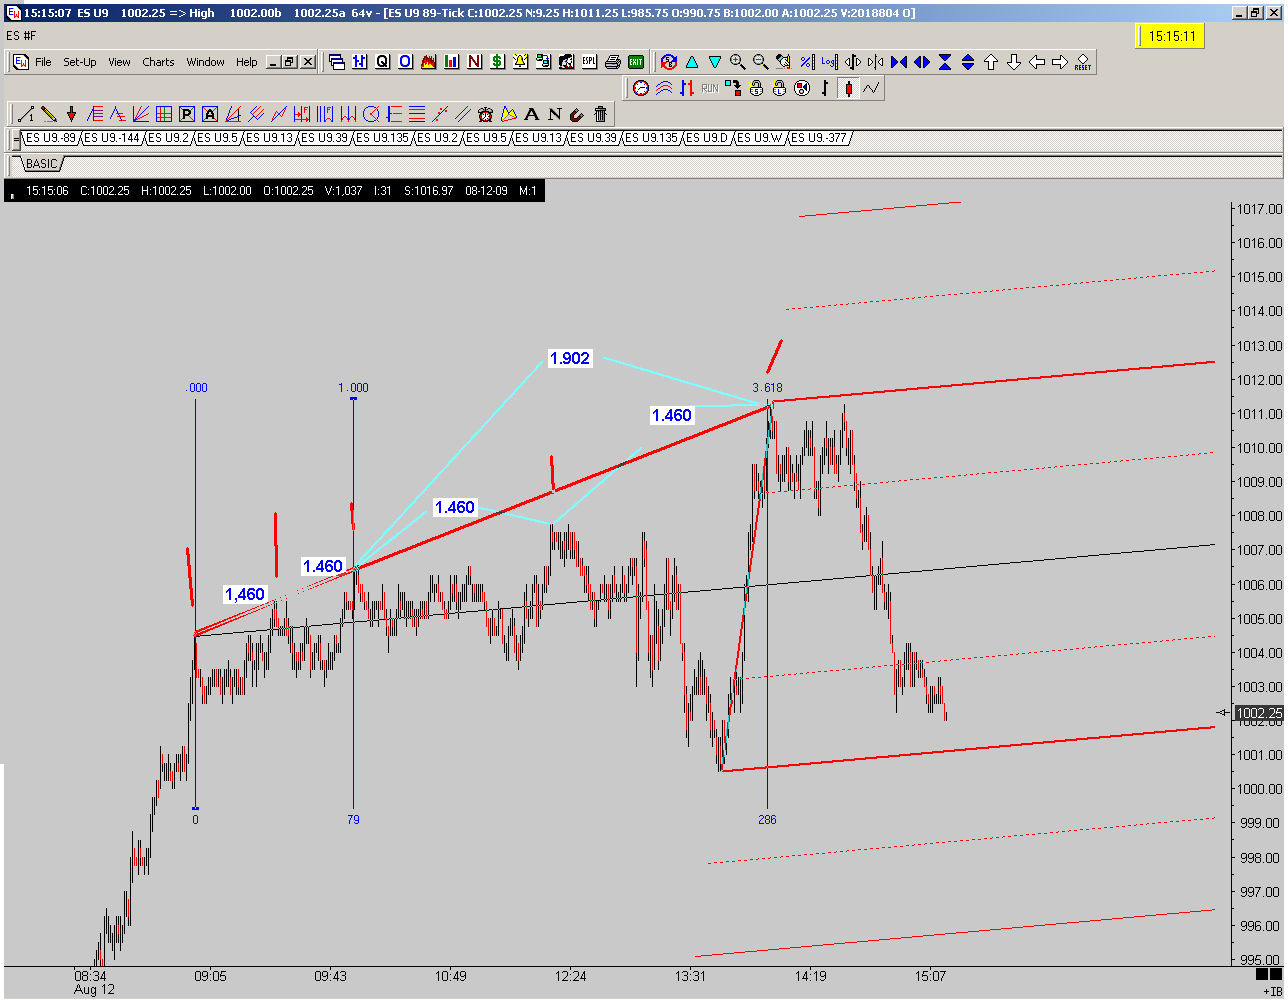1288x1000 pixels.
Task: Open the View menu
Action: [x=120, y=62]
